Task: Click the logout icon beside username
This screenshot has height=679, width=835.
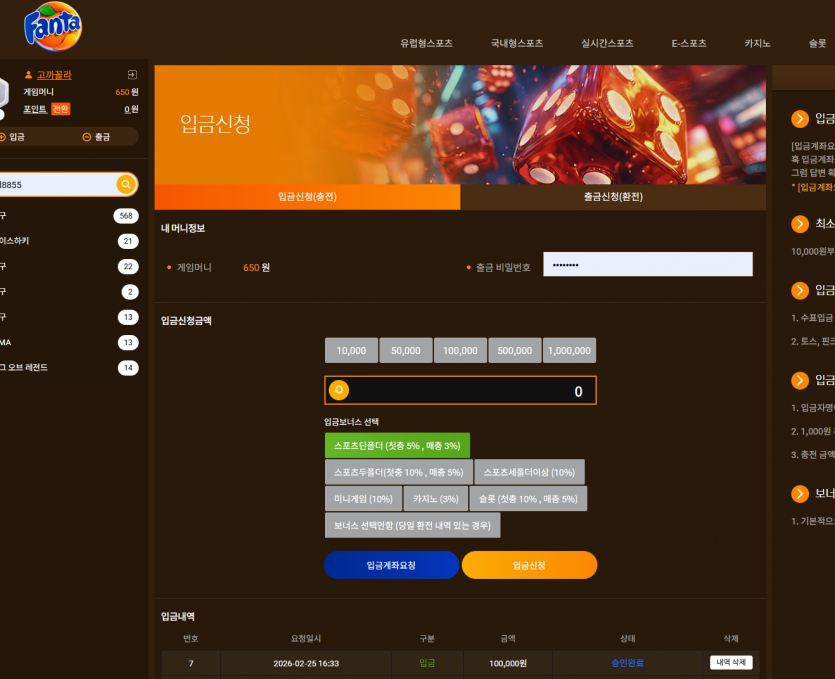Action: [x=132, y=75]
